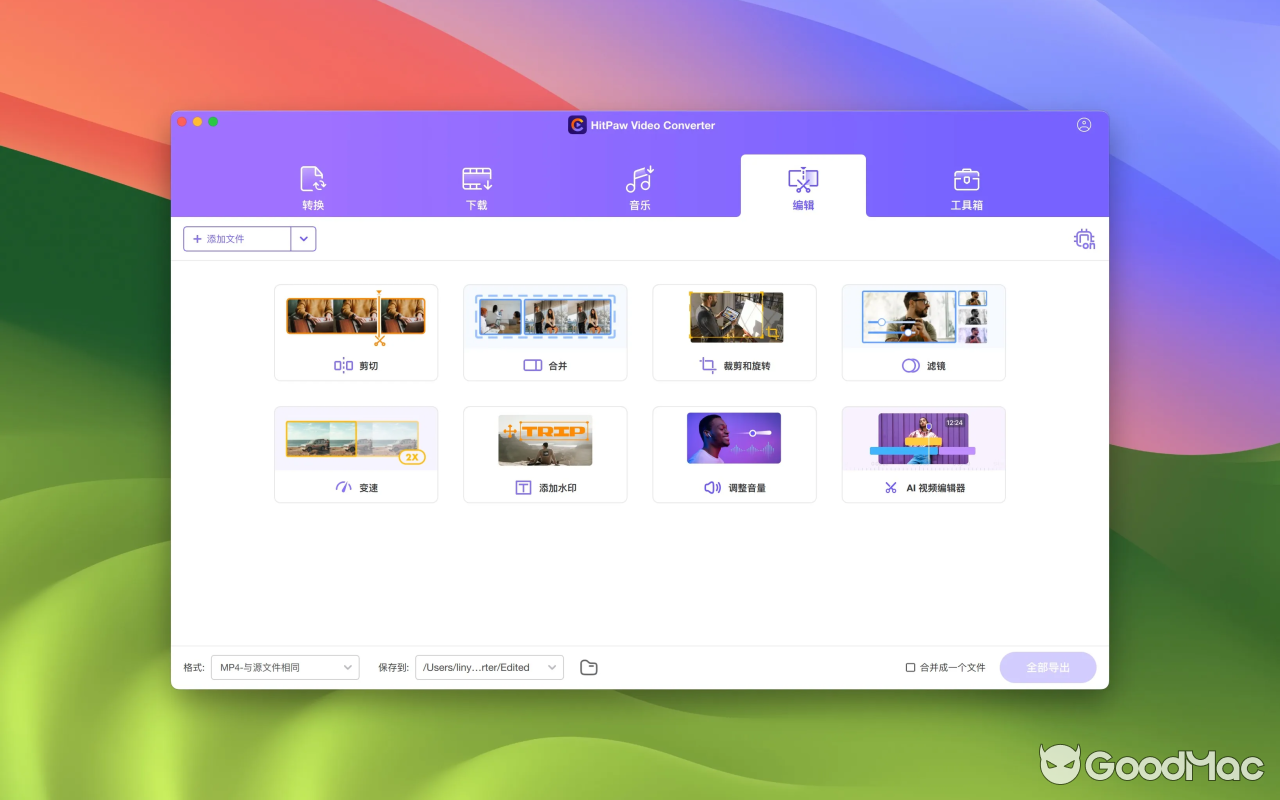Image resolution: width=1280 pixels, height=800 pixels.
Task: Expand the MP4-与源文件相同 format dropdown
Action: [x=284, y=666]
